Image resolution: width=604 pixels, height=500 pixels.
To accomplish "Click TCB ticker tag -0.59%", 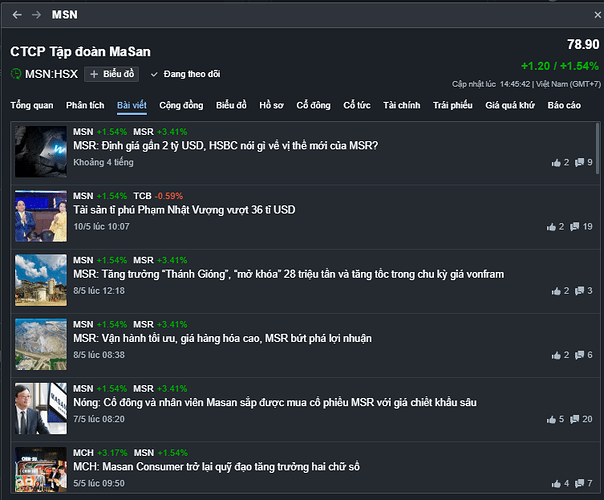I will 158,196.
